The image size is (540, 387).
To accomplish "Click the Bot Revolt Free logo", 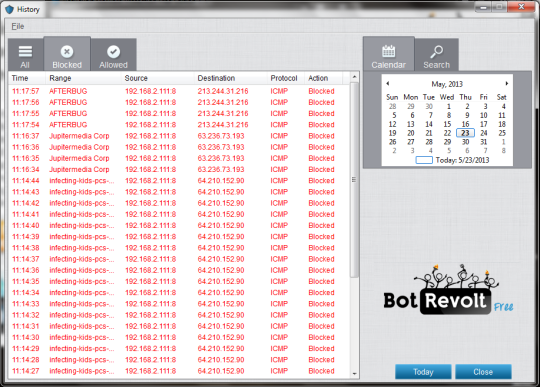I will (448, 290).
